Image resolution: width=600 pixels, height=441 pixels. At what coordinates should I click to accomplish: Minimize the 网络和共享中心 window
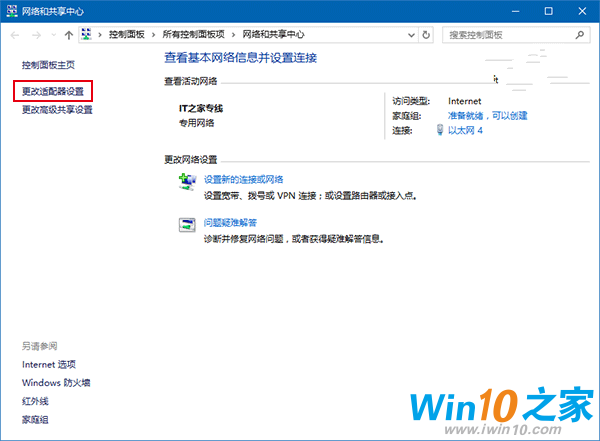(515, 11)
